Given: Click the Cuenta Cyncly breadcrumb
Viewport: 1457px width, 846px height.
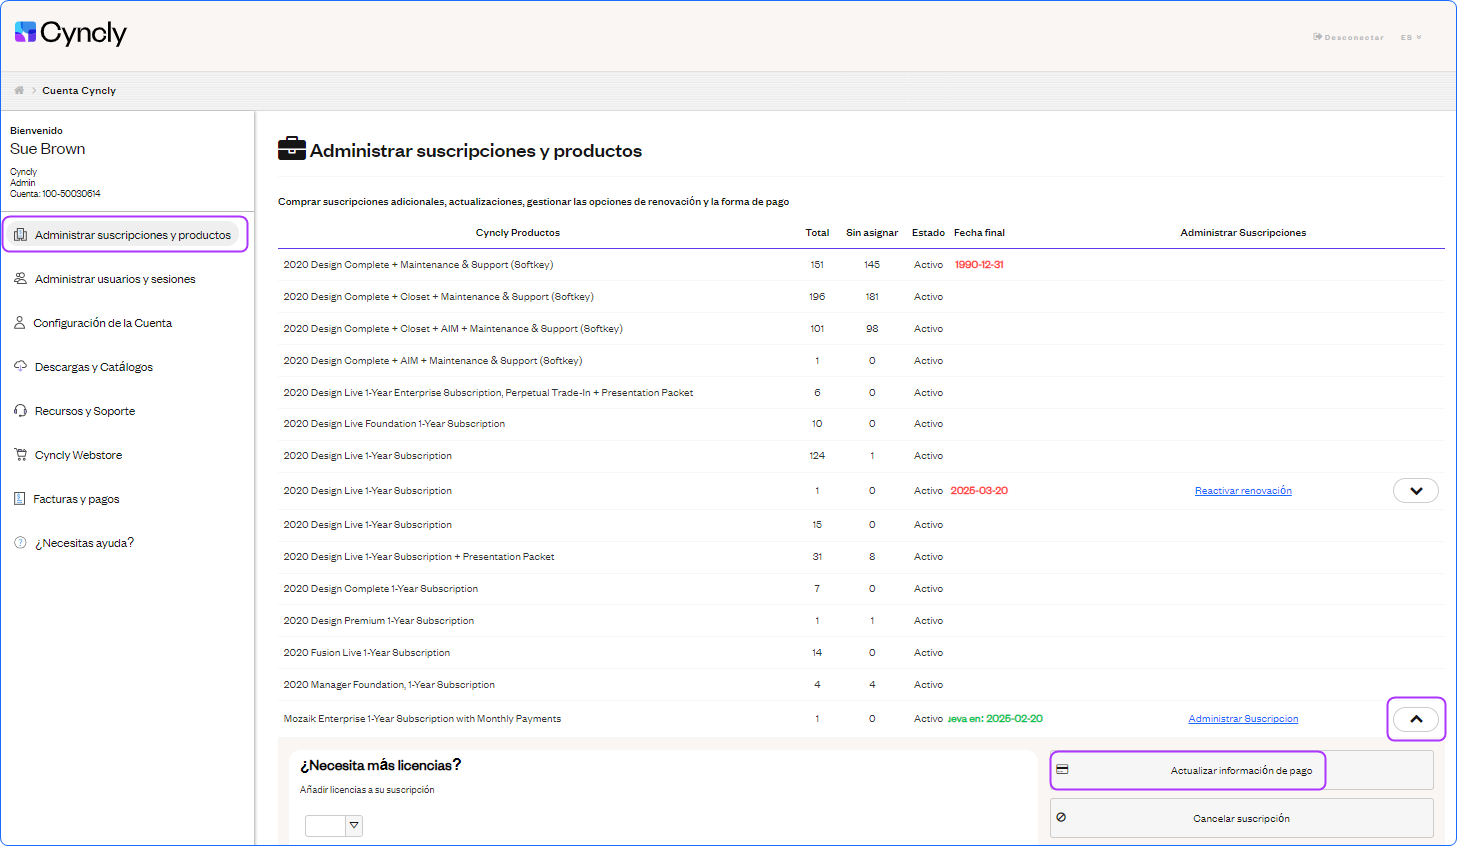Looking at the screenshot, I should 79,90.
